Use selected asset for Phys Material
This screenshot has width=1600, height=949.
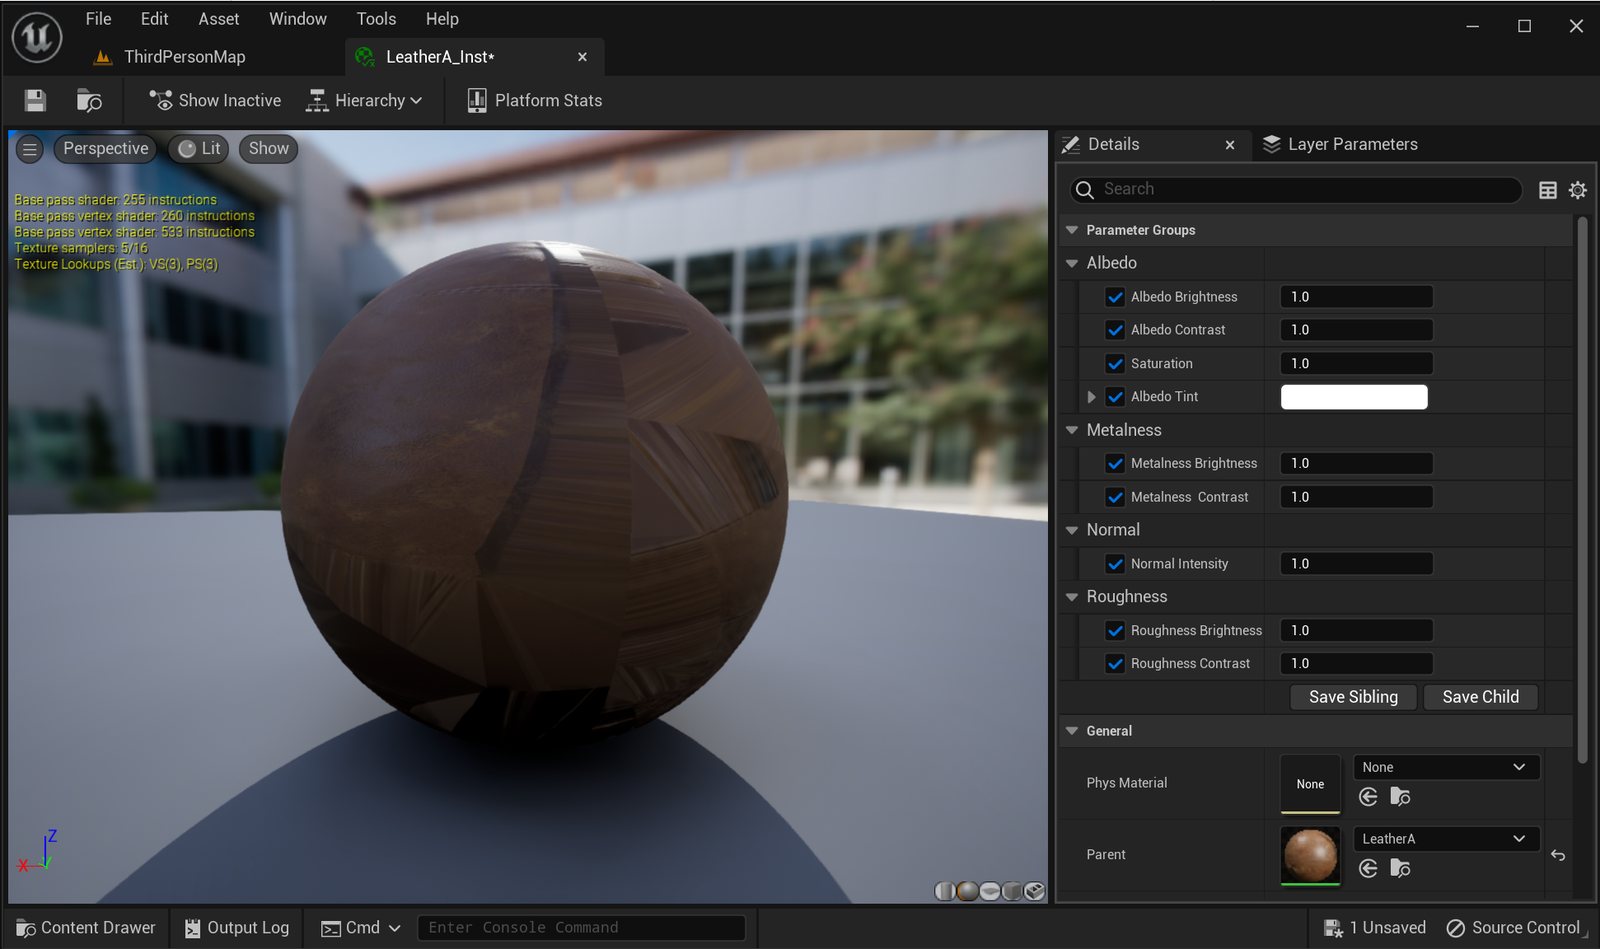[x=1368, y=797]
